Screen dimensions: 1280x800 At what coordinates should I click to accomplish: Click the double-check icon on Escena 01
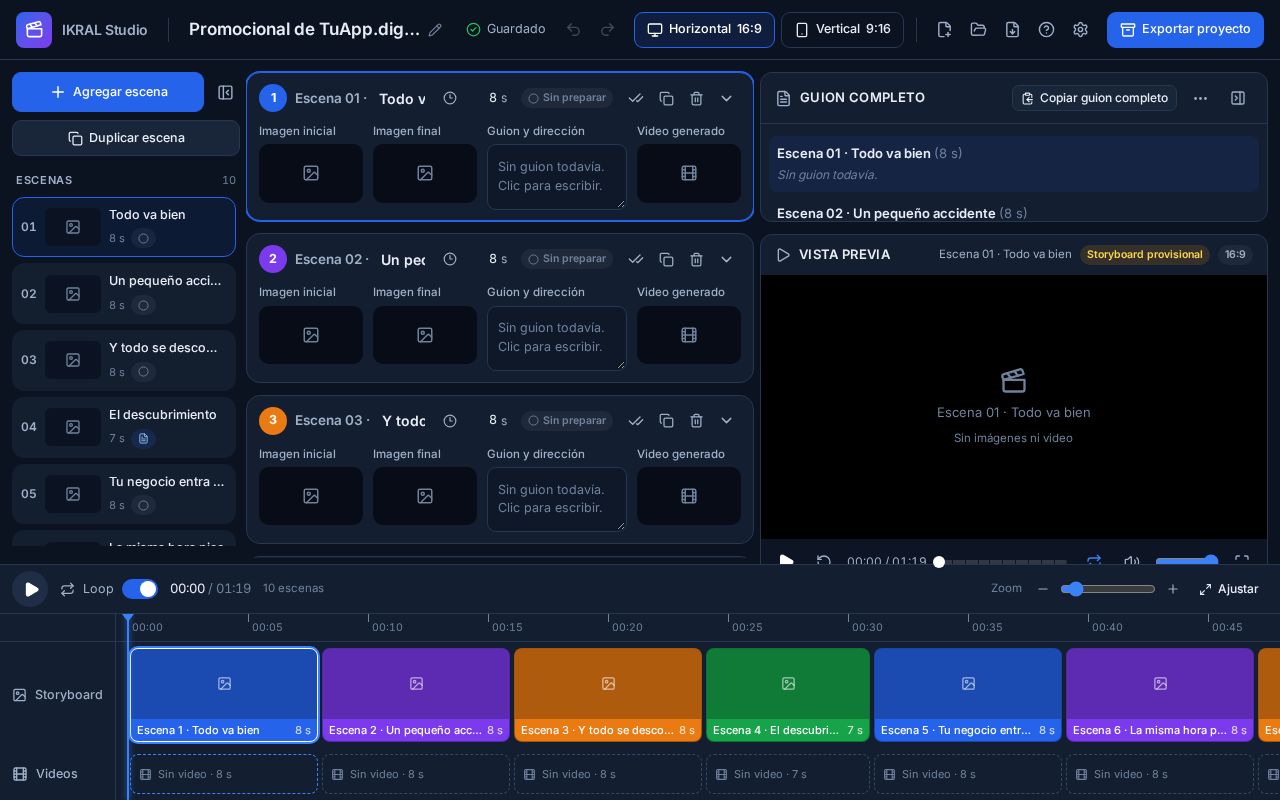pos(635,98)
